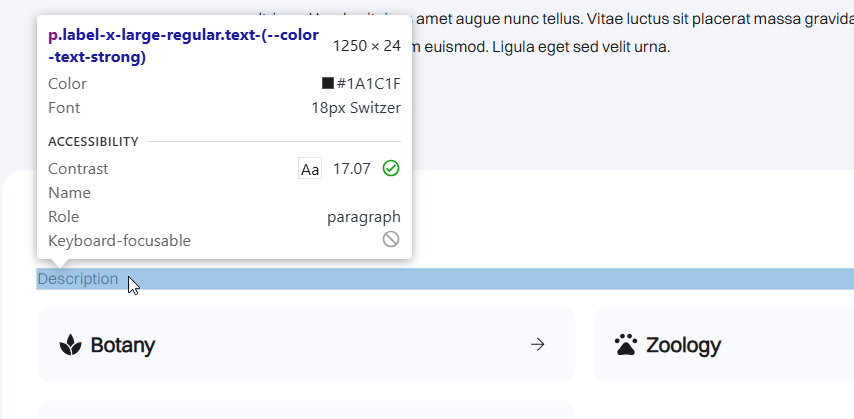Open the Zoology category link
This screenshot has height=419, width=854.
point(683,346)
